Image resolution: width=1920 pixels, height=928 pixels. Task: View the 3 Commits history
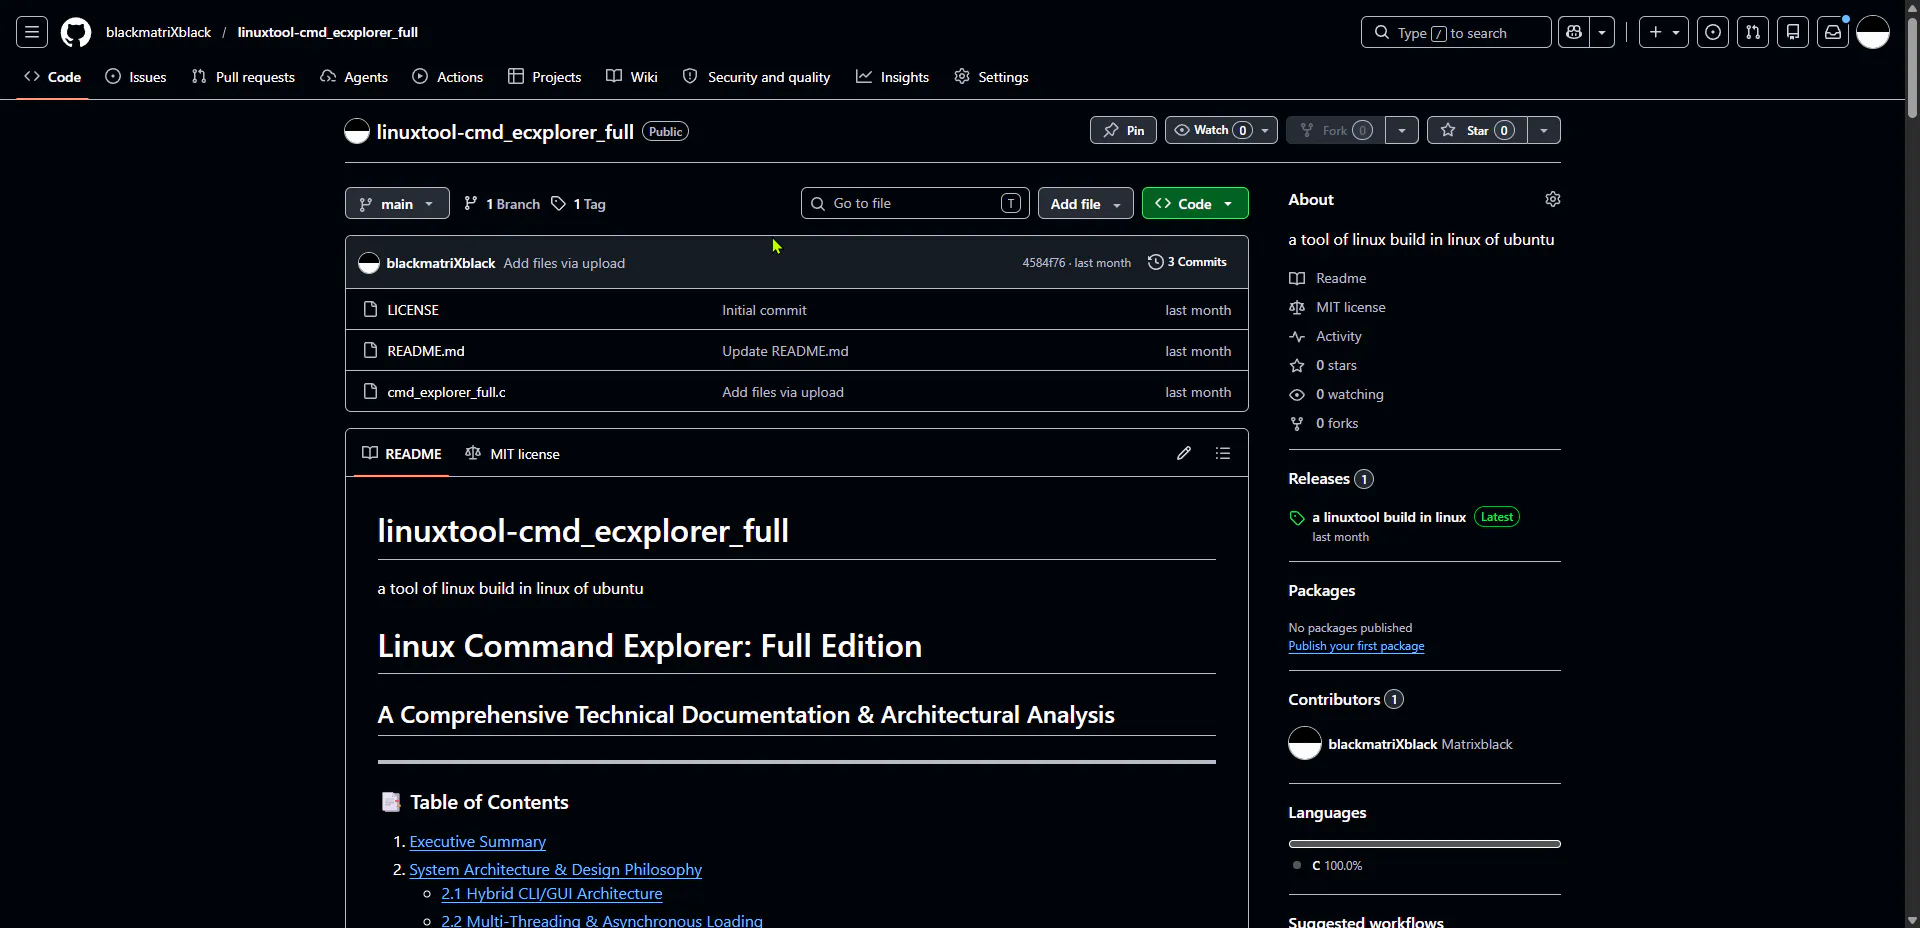click(x=1187, y=262)
